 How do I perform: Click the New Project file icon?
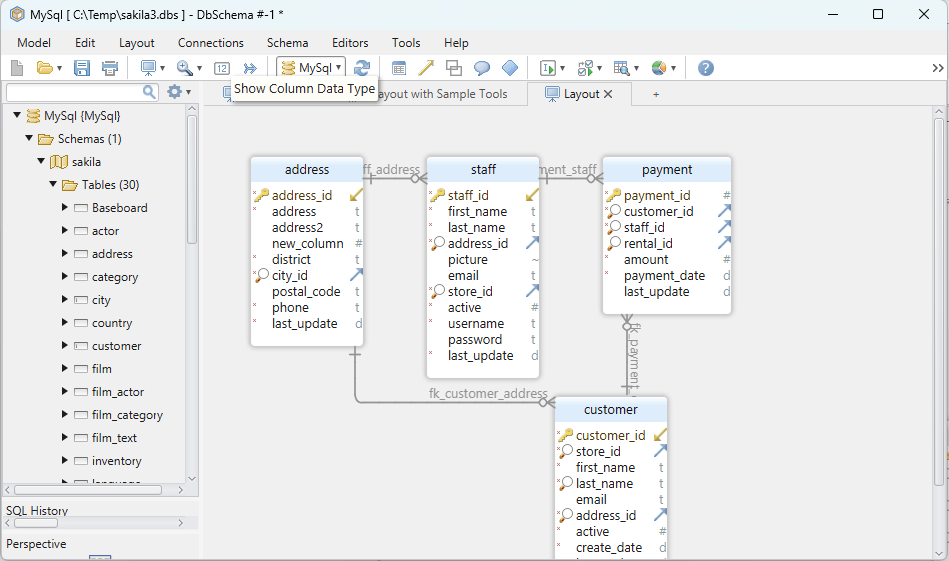(17, 68)
